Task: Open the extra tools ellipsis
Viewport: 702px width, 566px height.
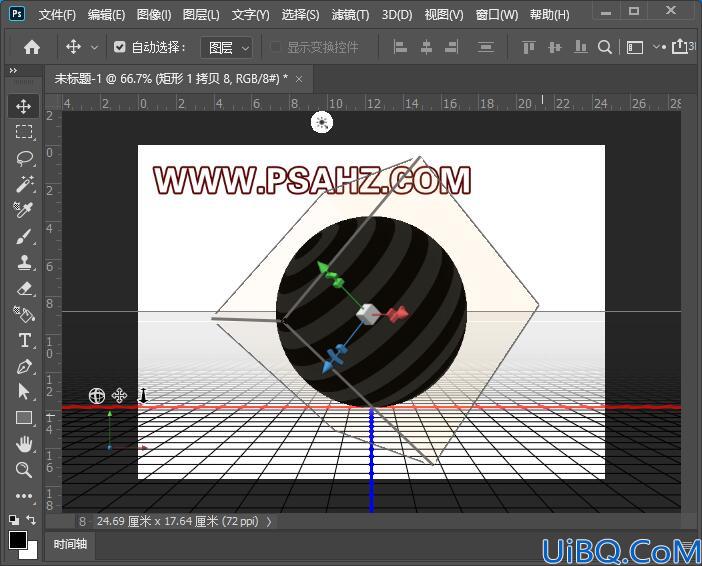Action: pyautogui.click(x=23, y=496)
